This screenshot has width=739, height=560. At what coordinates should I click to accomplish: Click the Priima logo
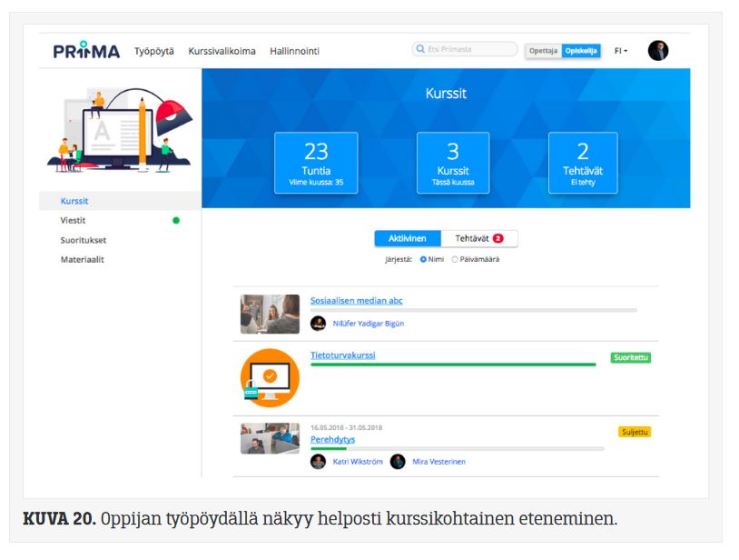[86, 51]
